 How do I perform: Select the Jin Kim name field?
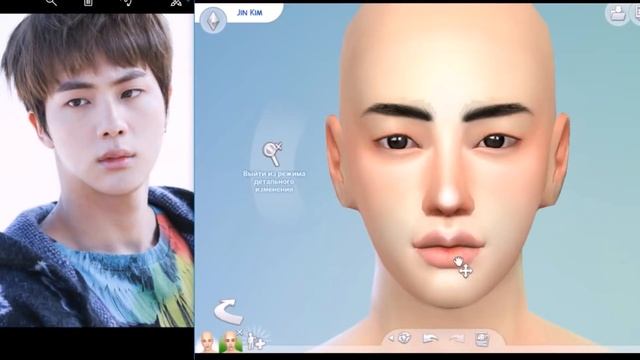(x=250, y=13)
